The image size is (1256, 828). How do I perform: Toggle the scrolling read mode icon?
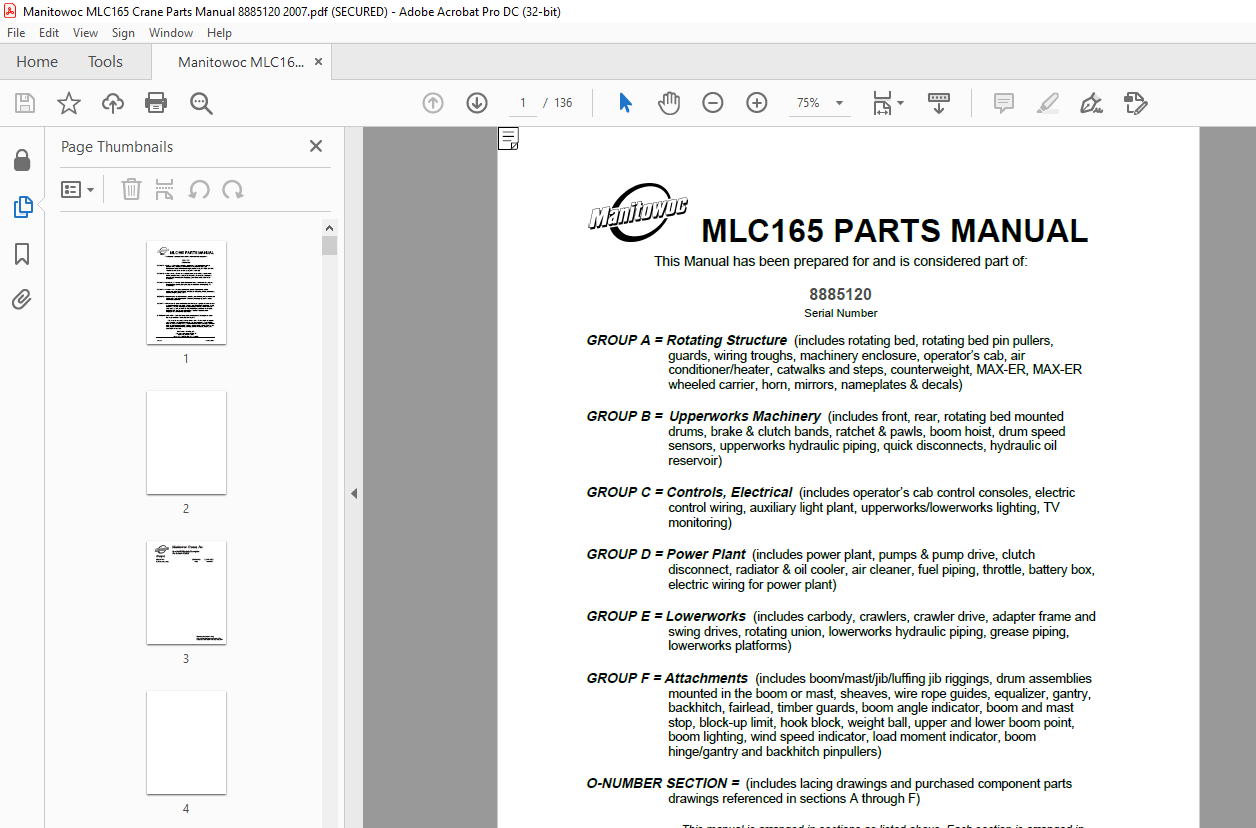(x=939, y=103)
